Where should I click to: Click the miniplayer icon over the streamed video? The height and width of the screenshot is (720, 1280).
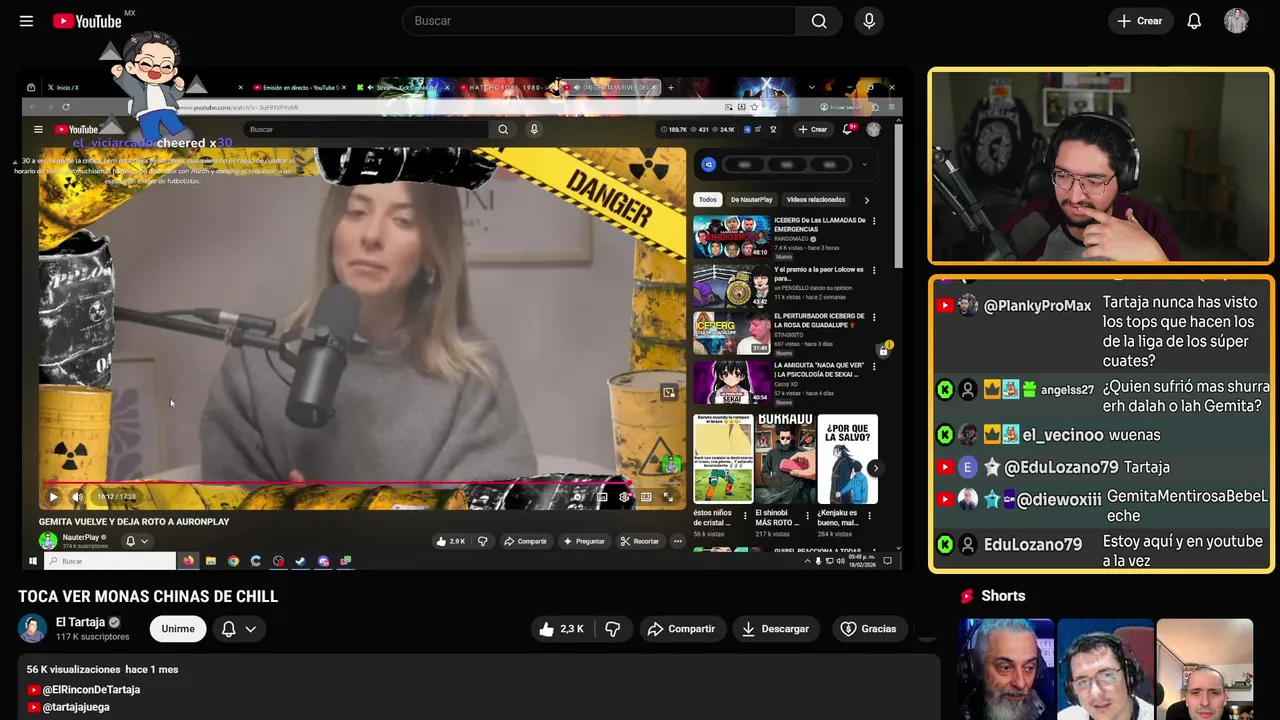tap(669, 392)
